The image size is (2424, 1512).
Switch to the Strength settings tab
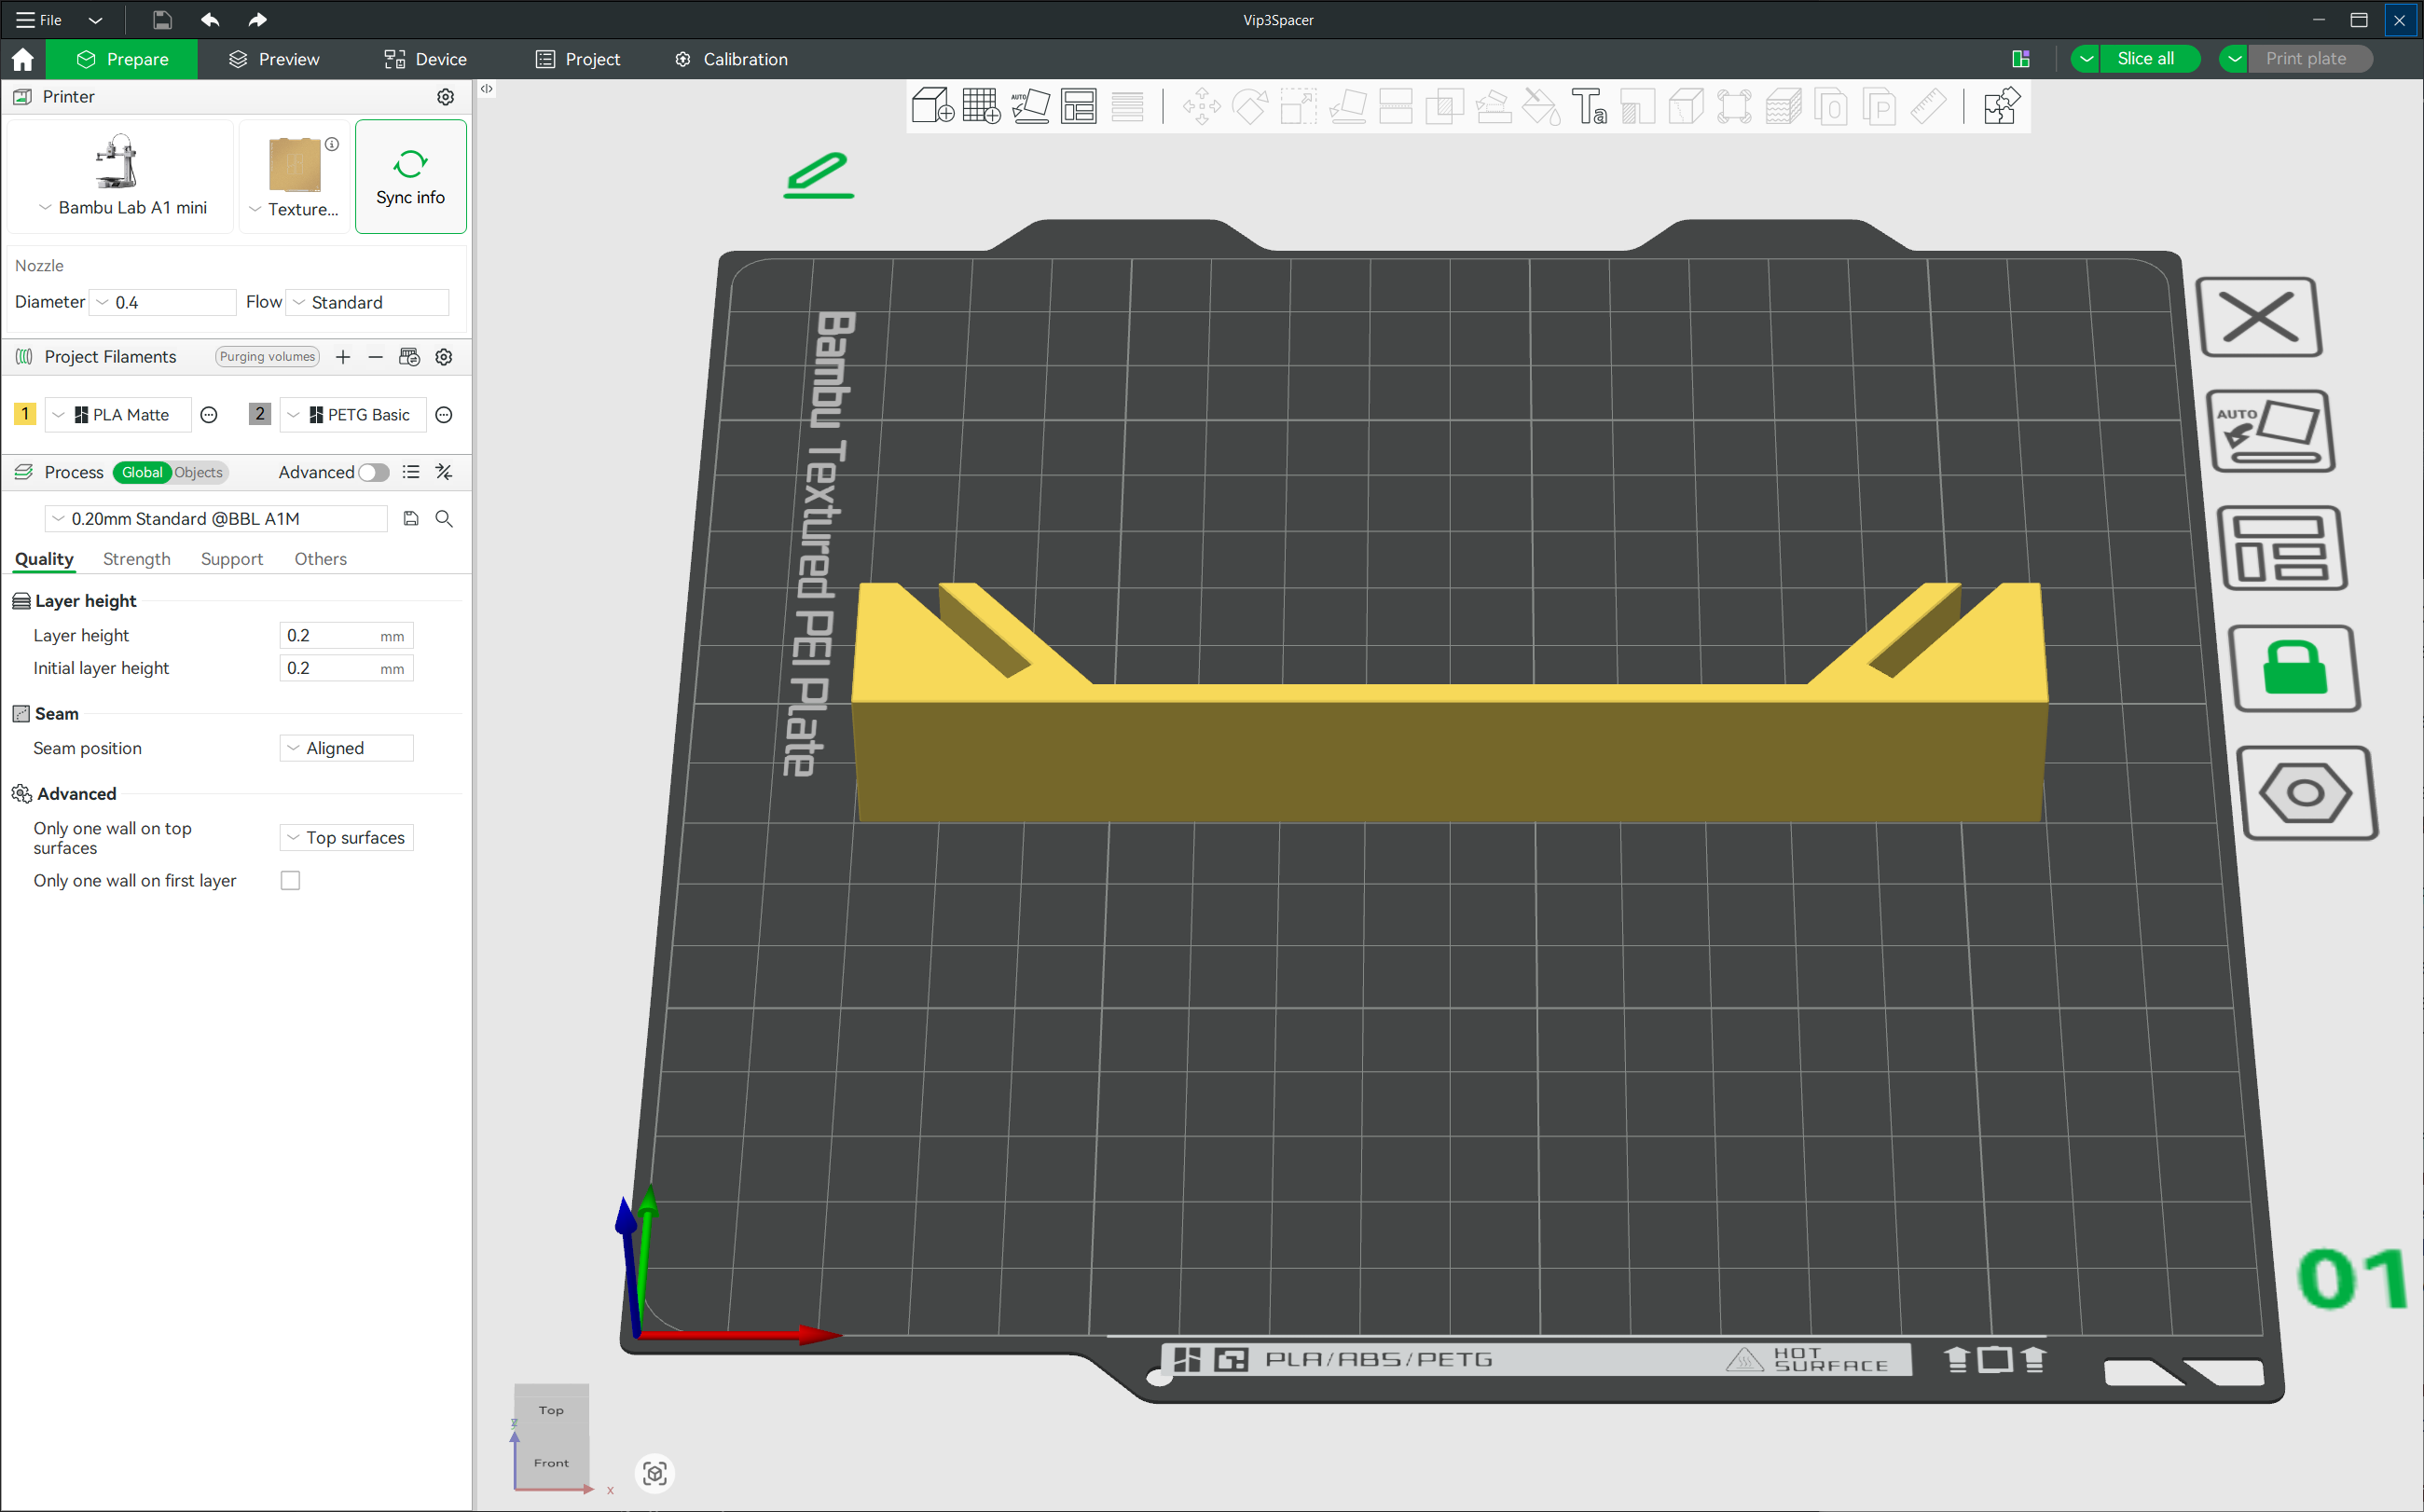(136, 559)
